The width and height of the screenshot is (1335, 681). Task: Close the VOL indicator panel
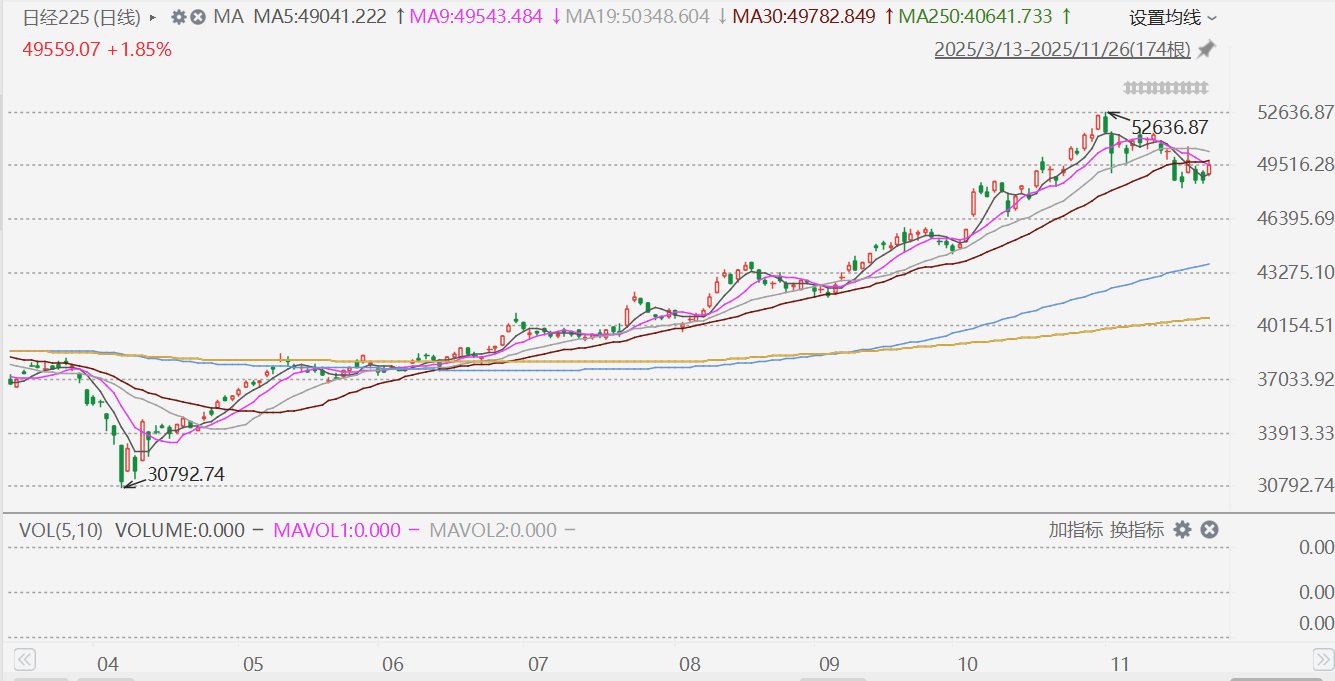point(1209,530)
